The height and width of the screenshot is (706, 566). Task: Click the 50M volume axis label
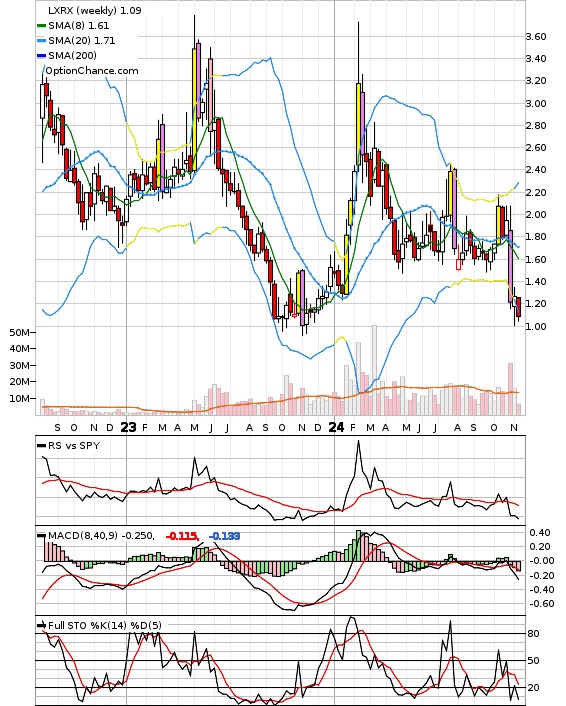coord(19,332)
